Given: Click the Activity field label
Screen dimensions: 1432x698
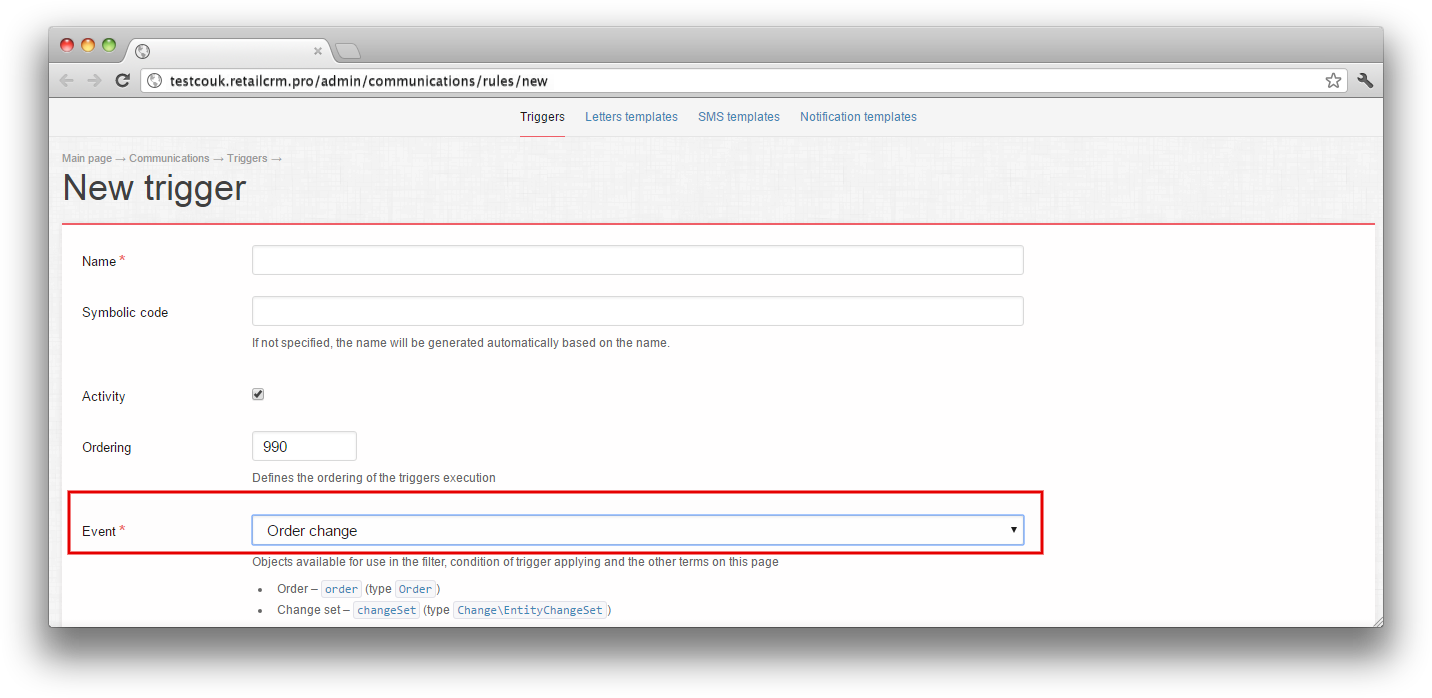Looking at the screenshot, I should coord(104,397).
